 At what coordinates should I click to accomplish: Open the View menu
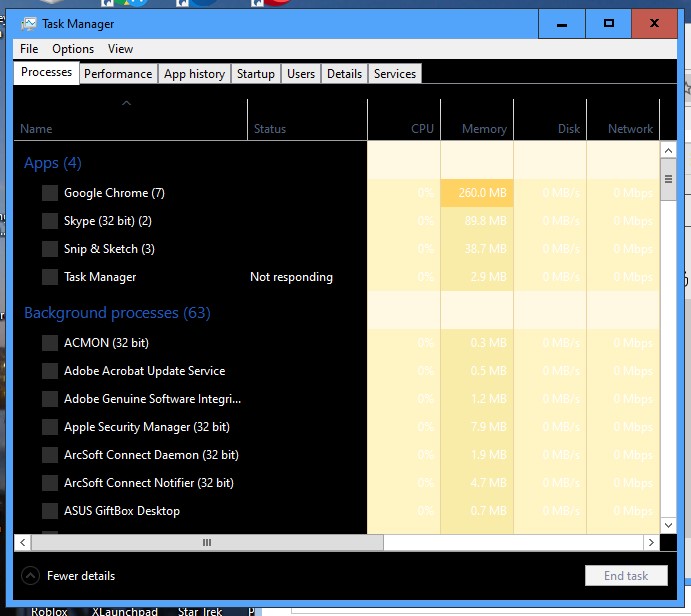coord(120,49)
